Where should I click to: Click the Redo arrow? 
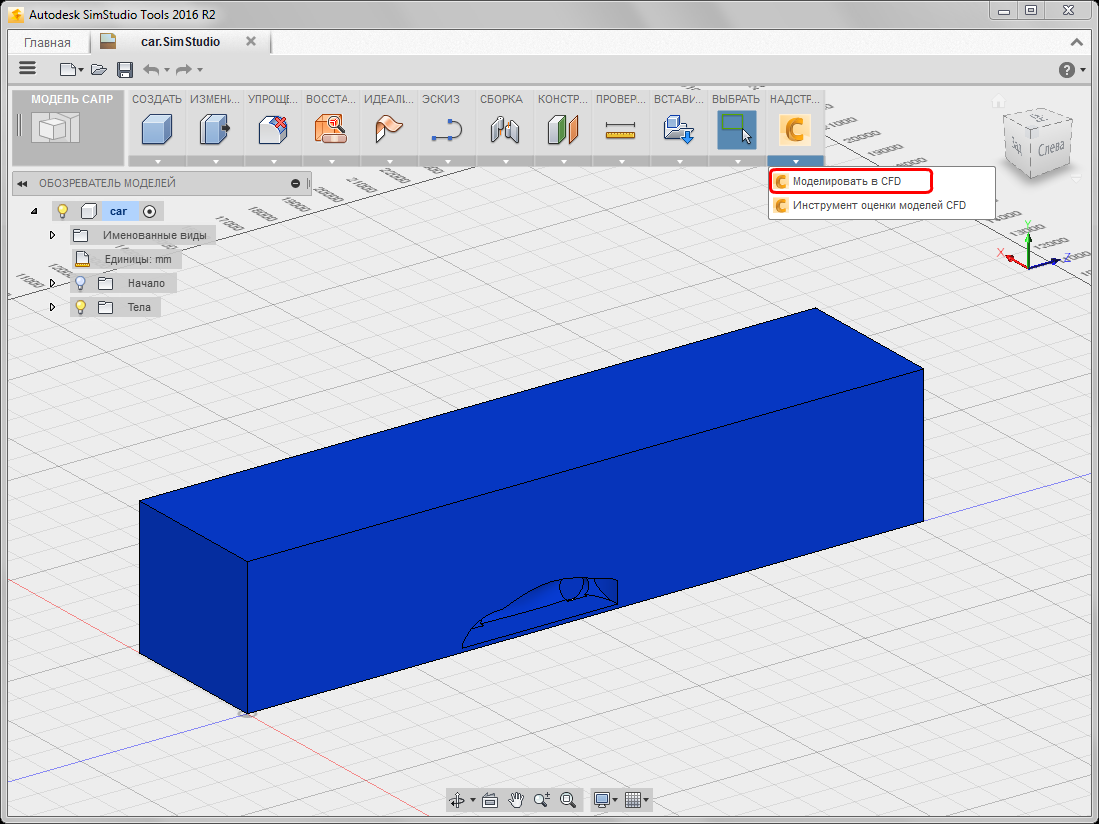tap(184, 69)
